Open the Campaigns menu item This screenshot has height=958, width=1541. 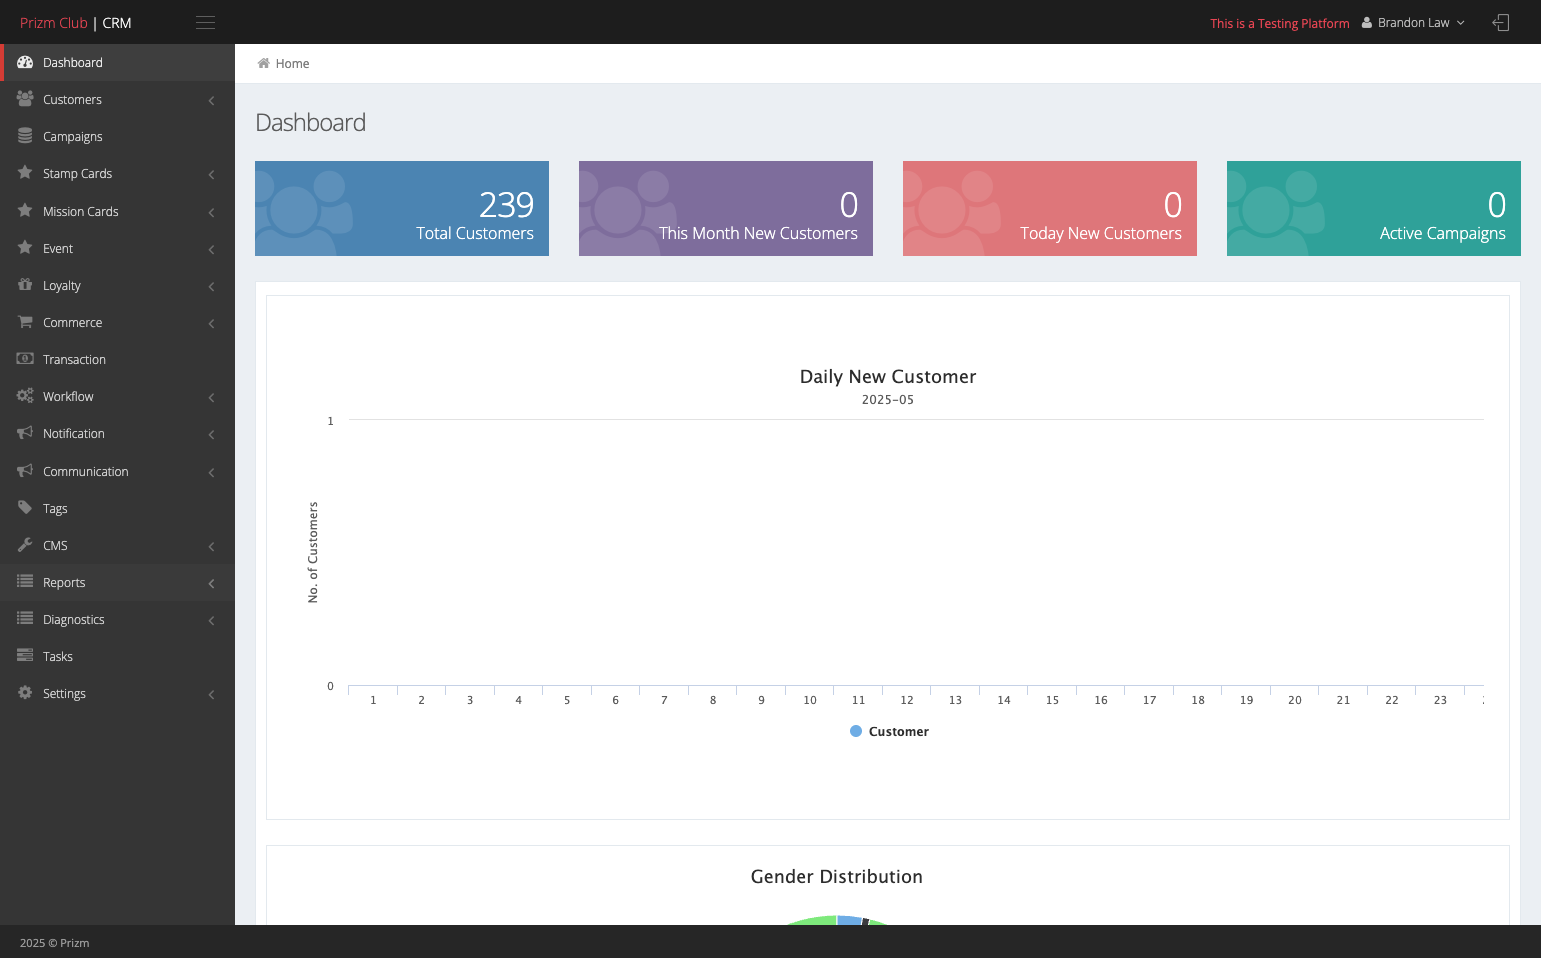click(x=117, y=136)
